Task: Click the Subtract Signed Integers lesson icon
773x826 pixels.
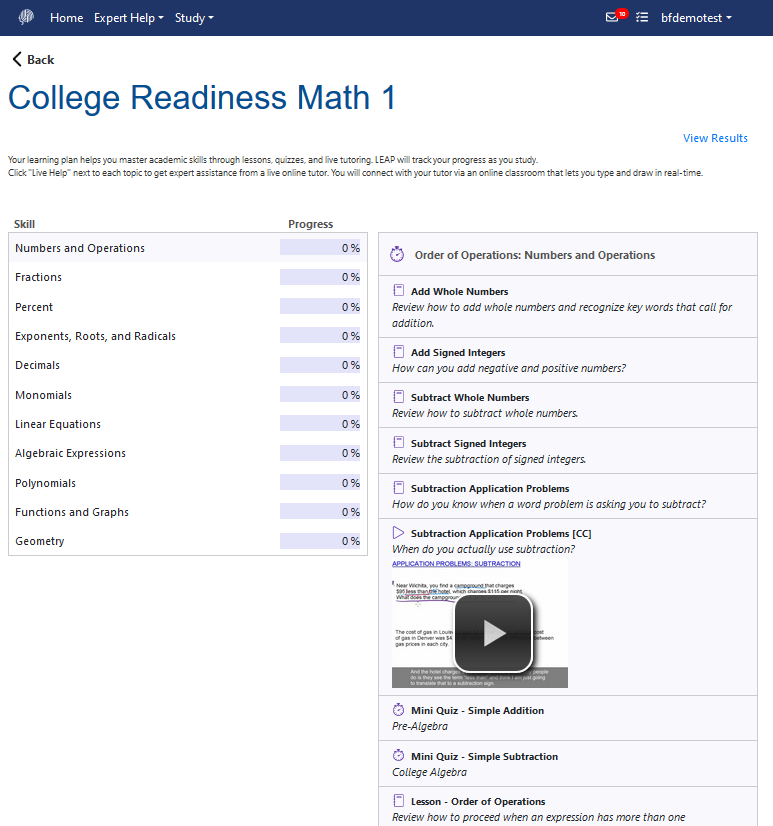Action: tap(399, 443)
